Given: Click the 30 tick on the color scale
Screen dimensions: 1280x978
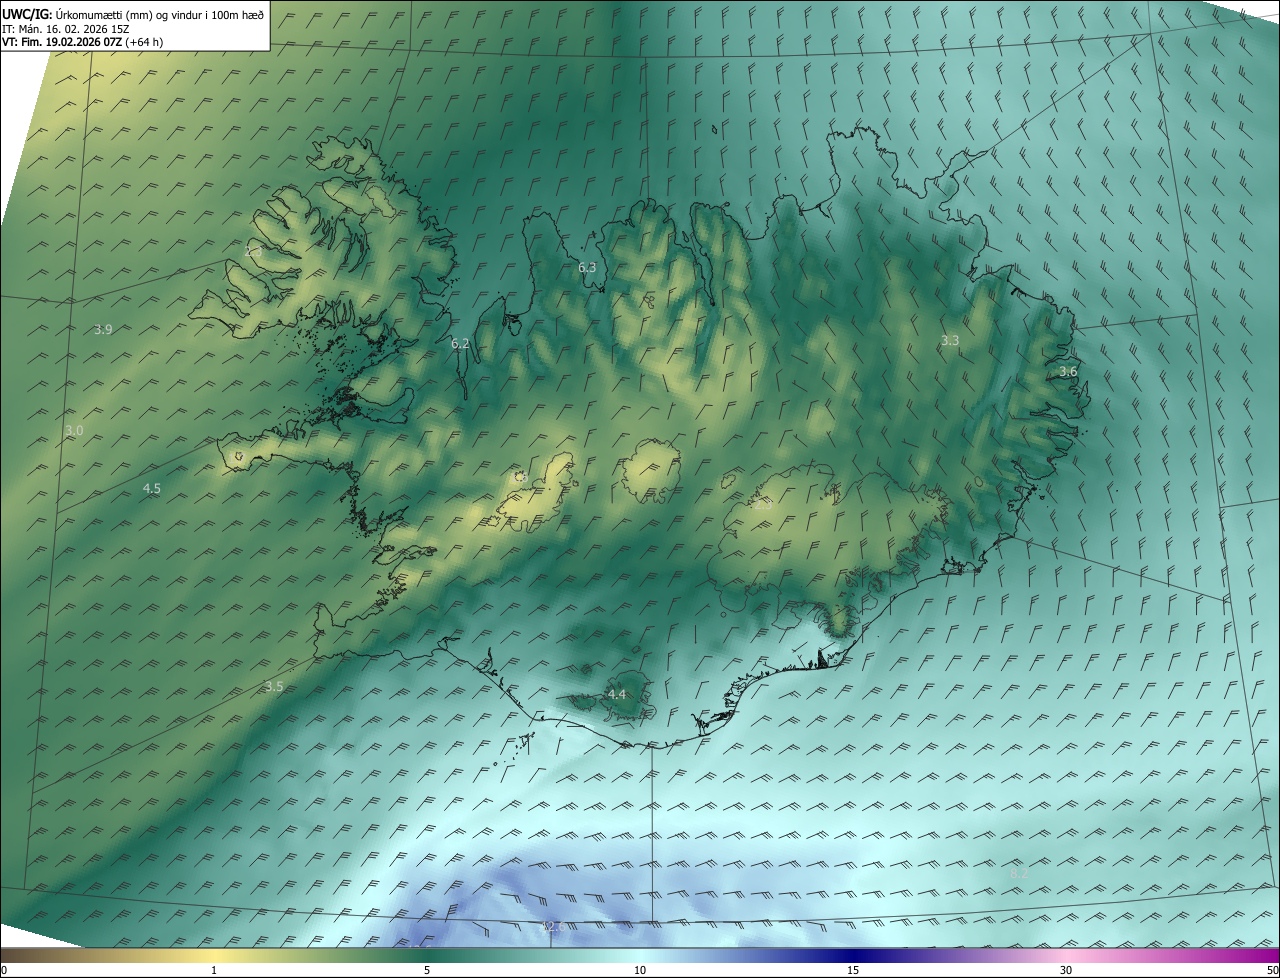Looking at the screenshot, I should (x=1066, y=971).
